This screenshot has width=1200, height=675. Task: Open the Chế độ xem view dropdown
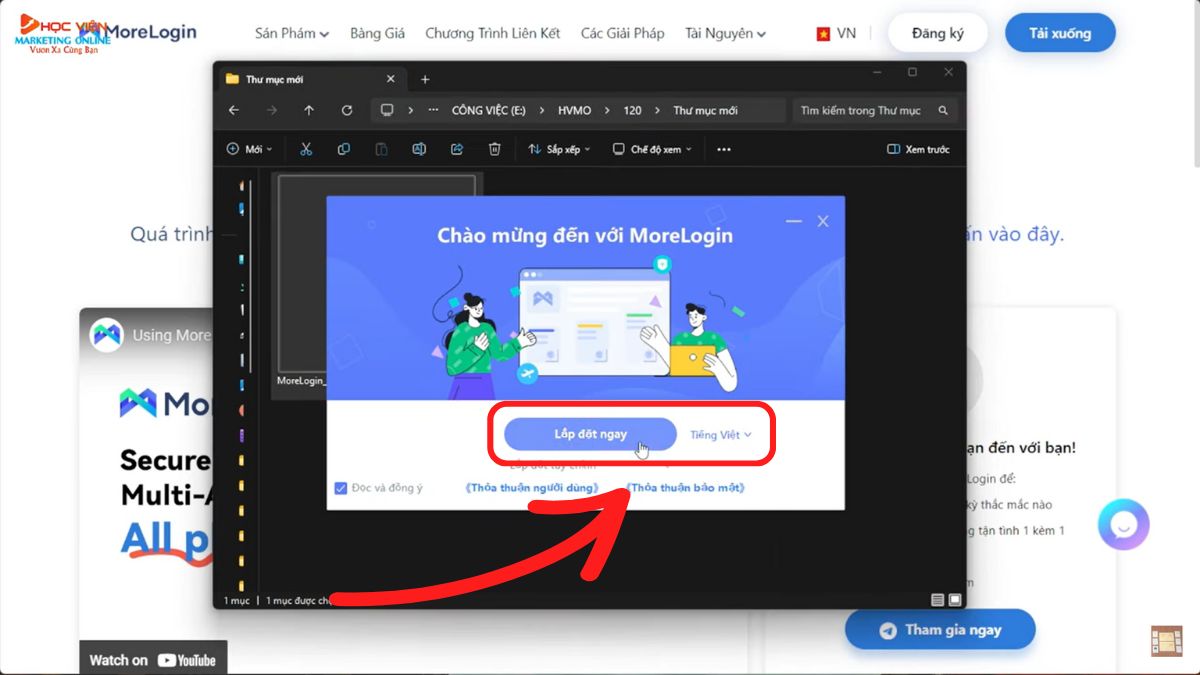tap(650, 149)
